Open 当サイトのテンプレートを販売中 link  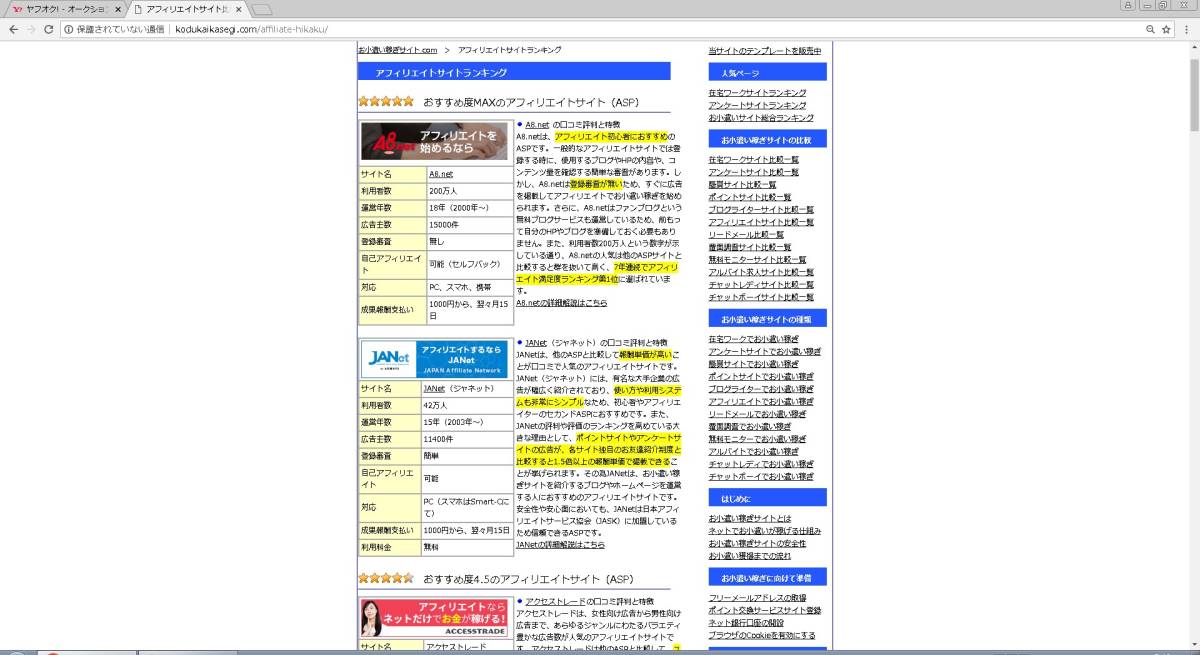coord(764,51)
